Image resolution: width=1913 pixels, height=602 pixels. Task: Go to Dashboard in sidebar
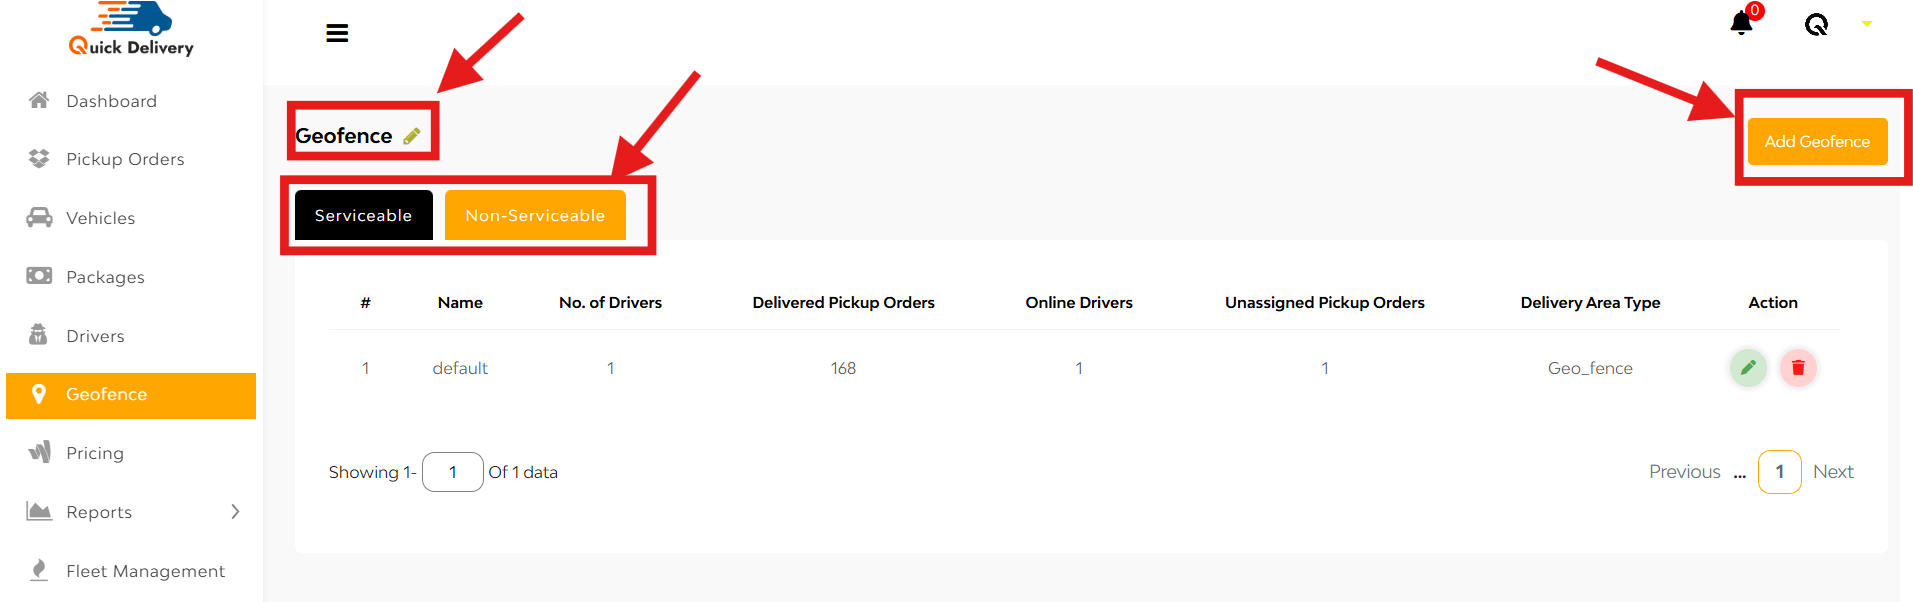(111, 101)
